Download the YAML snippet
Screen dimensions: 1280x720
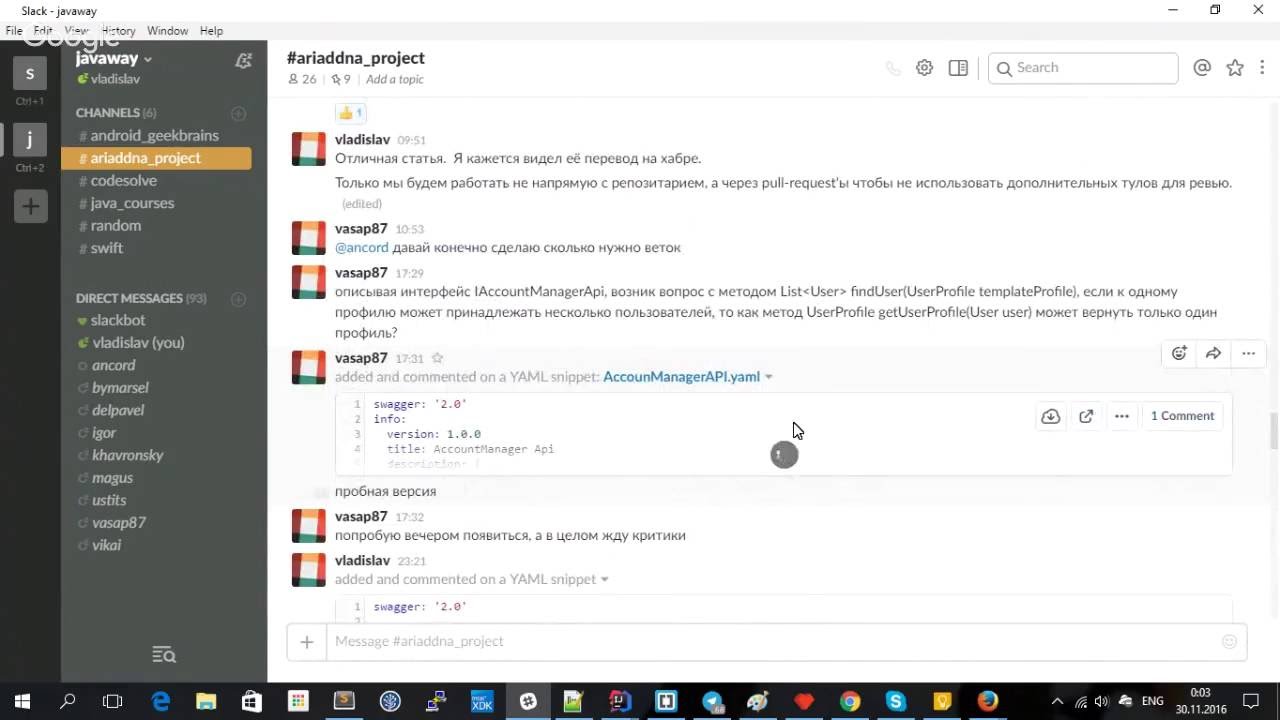pyautogui.click(x=1050, y=416)
